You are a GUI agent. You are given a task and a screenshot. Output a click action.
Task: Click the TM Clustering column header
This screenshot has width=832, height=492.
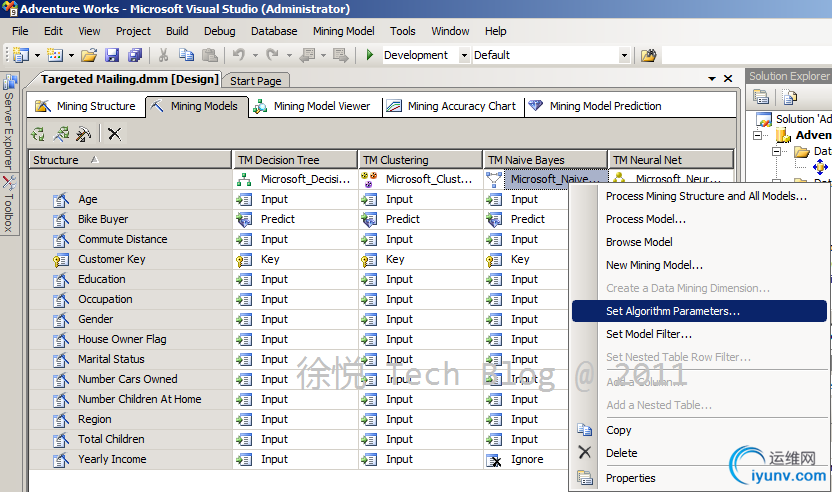coord(421,160)
